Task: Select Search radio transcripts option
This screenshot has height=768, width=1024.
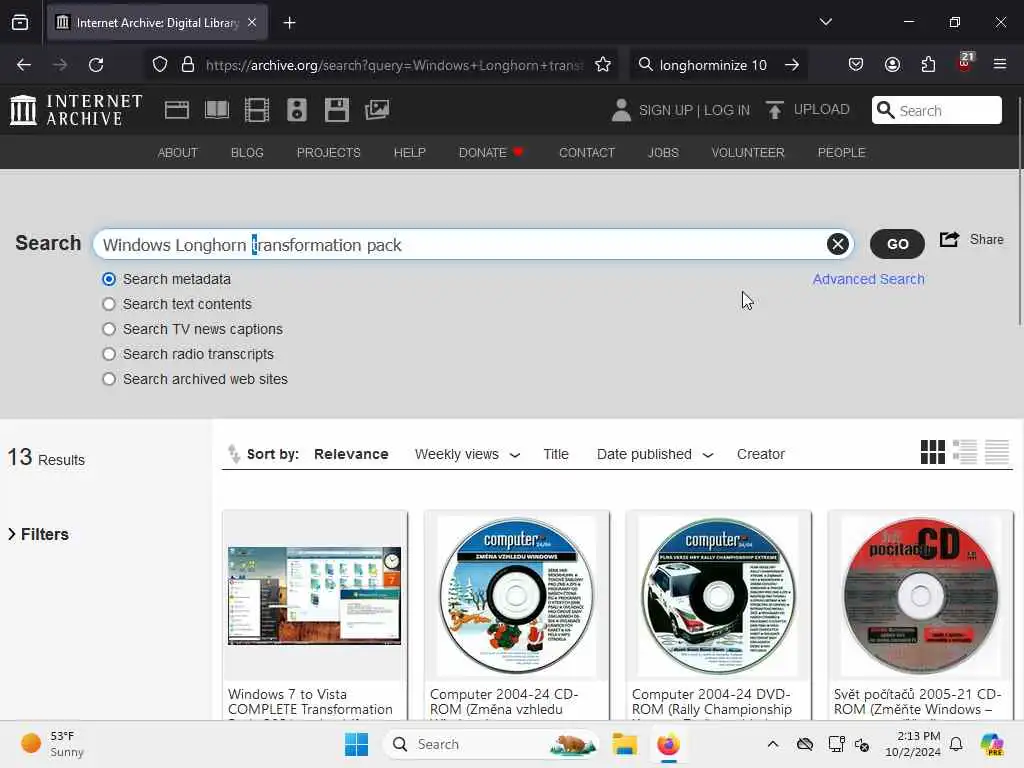Action: tap(109, 354)
